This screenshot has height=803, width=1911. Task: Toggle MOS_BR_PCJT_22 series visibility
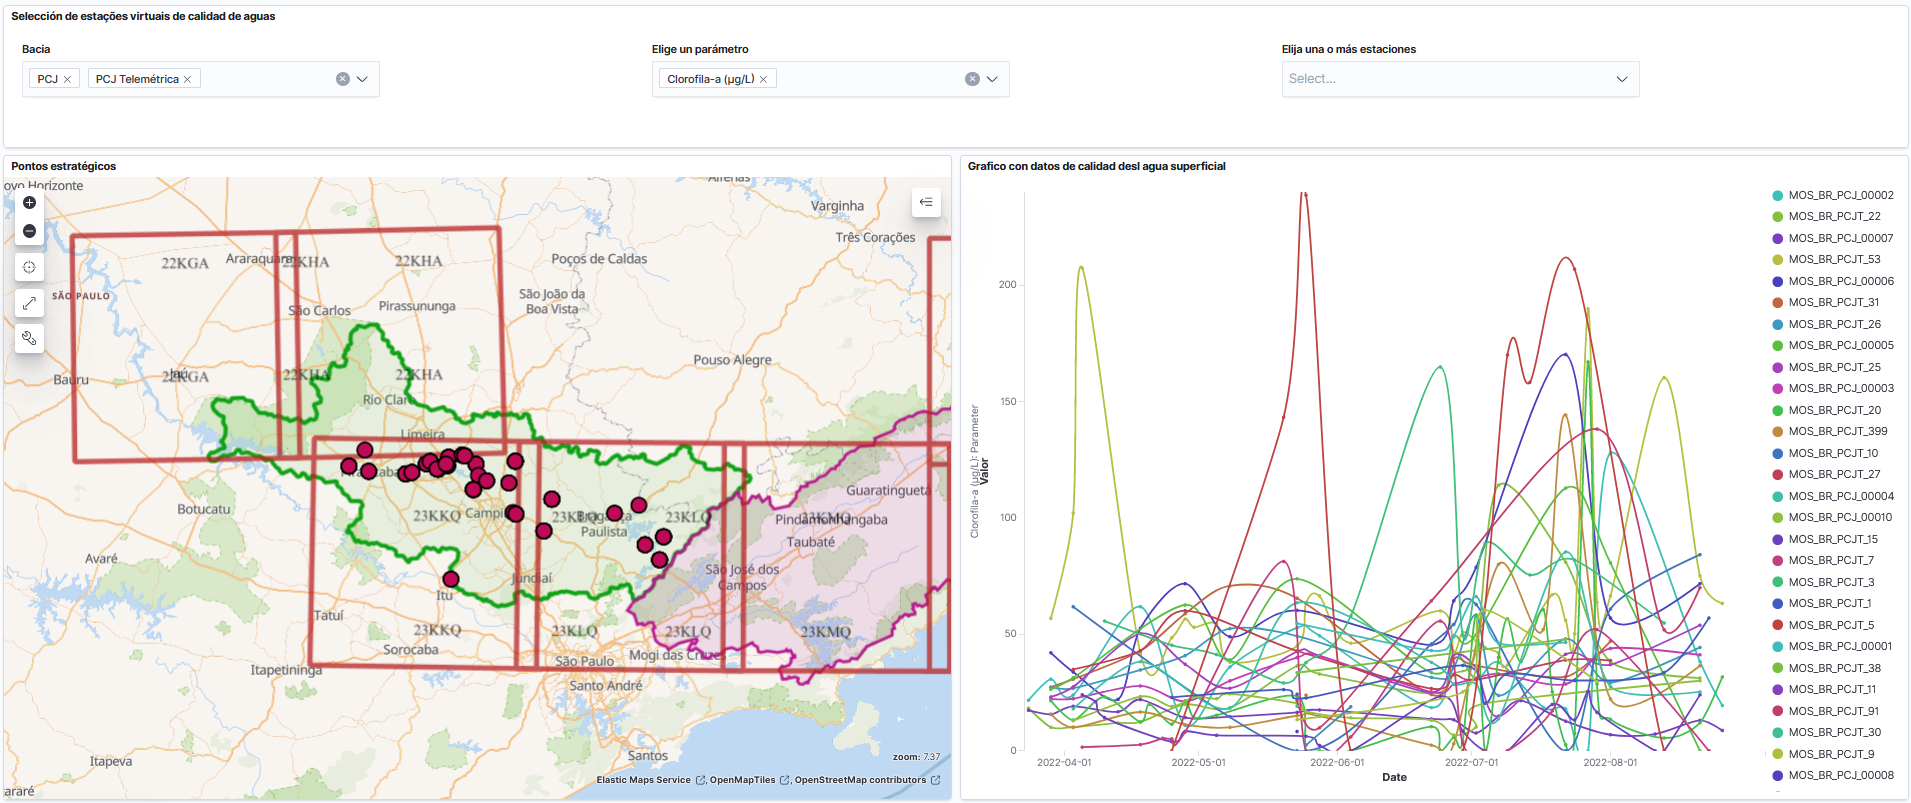[x=1834, y=216]
